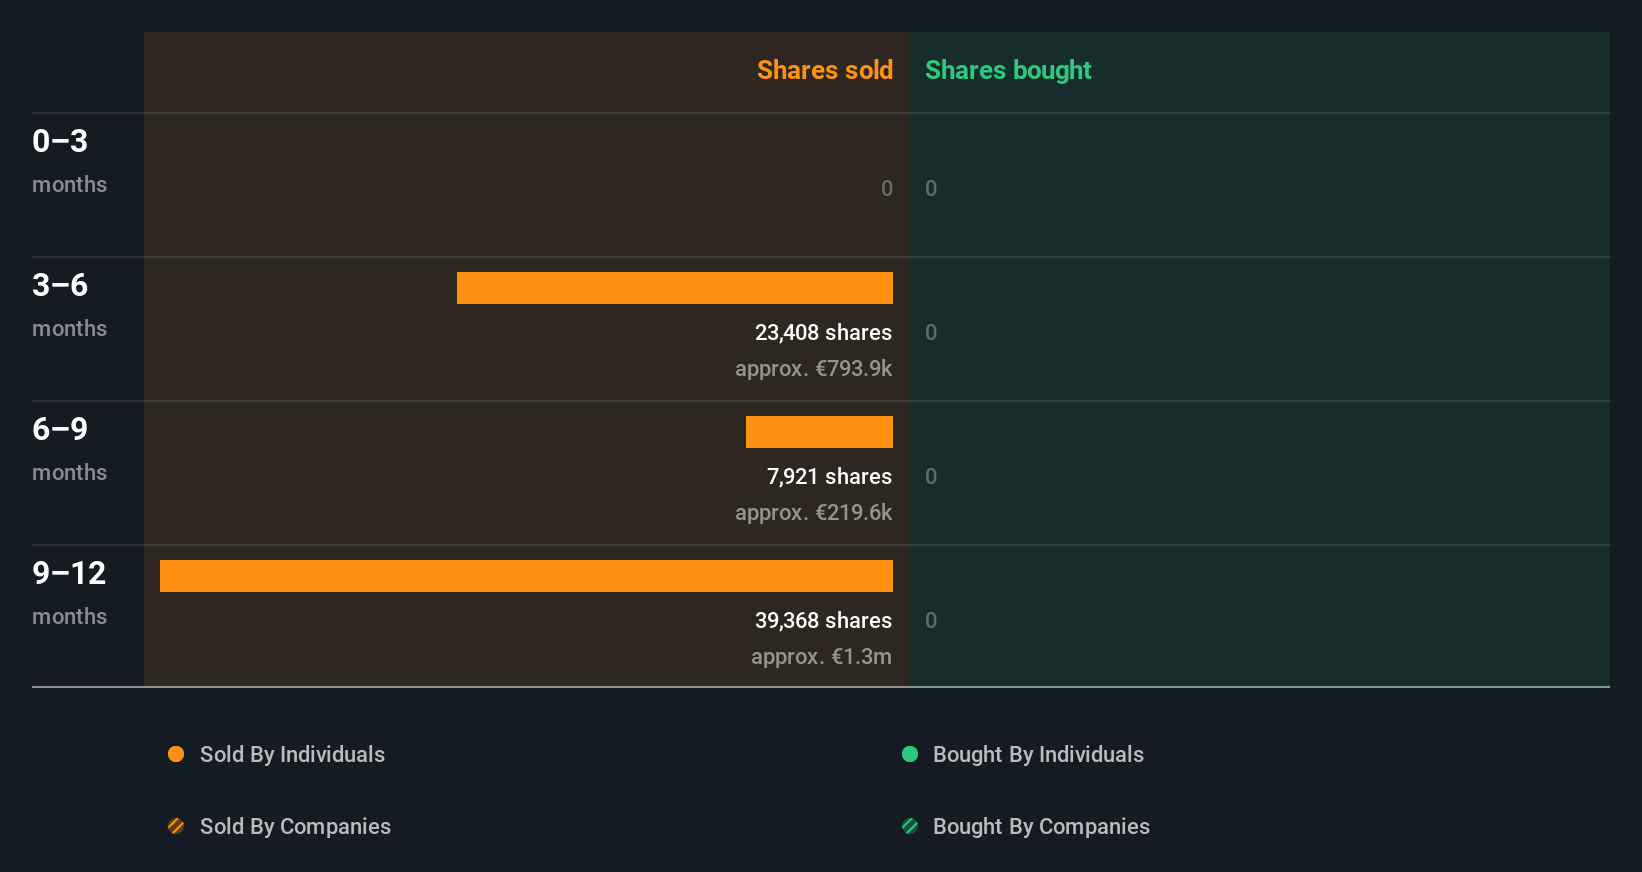Screen dimensions: 1642x872
Task: Click the approx. €219.6k amount
Action: [813, 512]
